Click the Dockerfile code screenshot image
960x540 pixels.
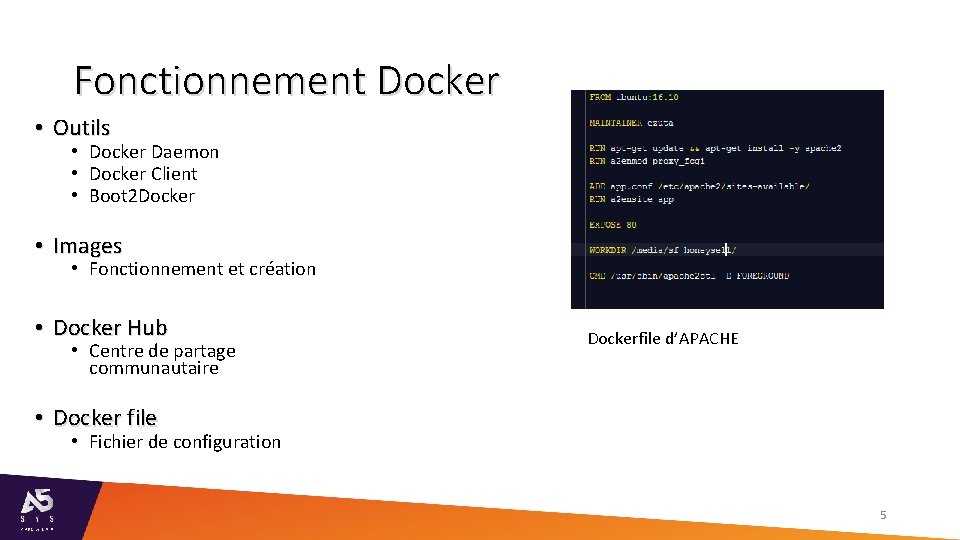pos(727,200)
